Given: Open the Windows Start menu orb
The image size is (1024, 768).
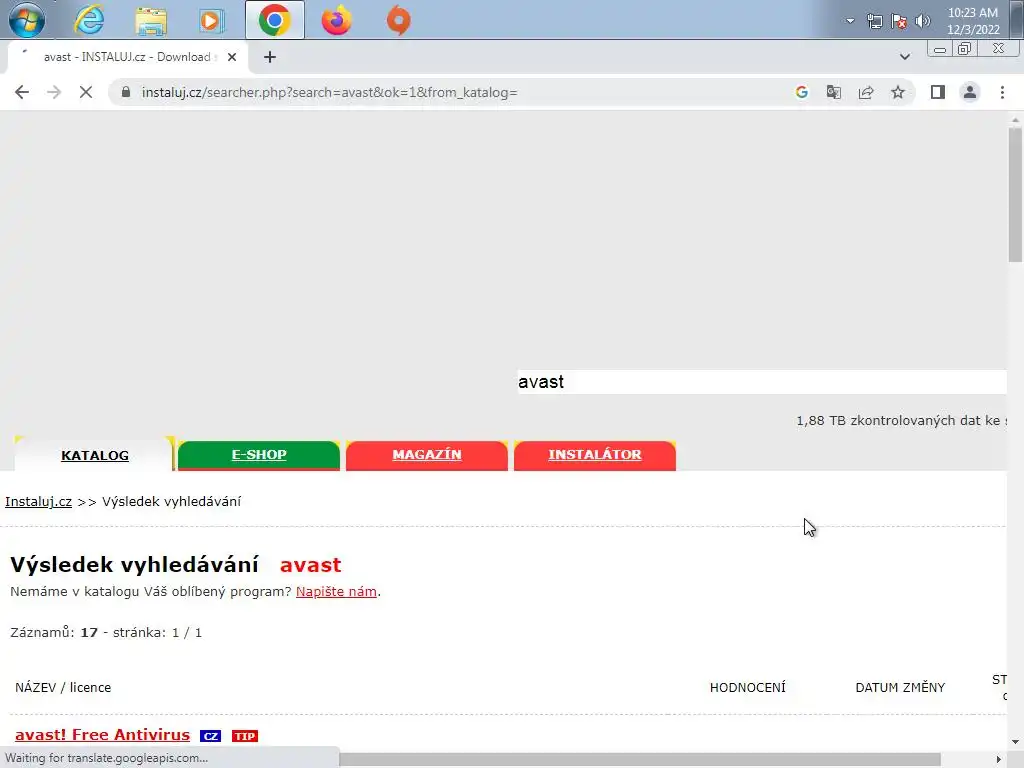Looking at the screenshot, I should click(x=27, y=20).
